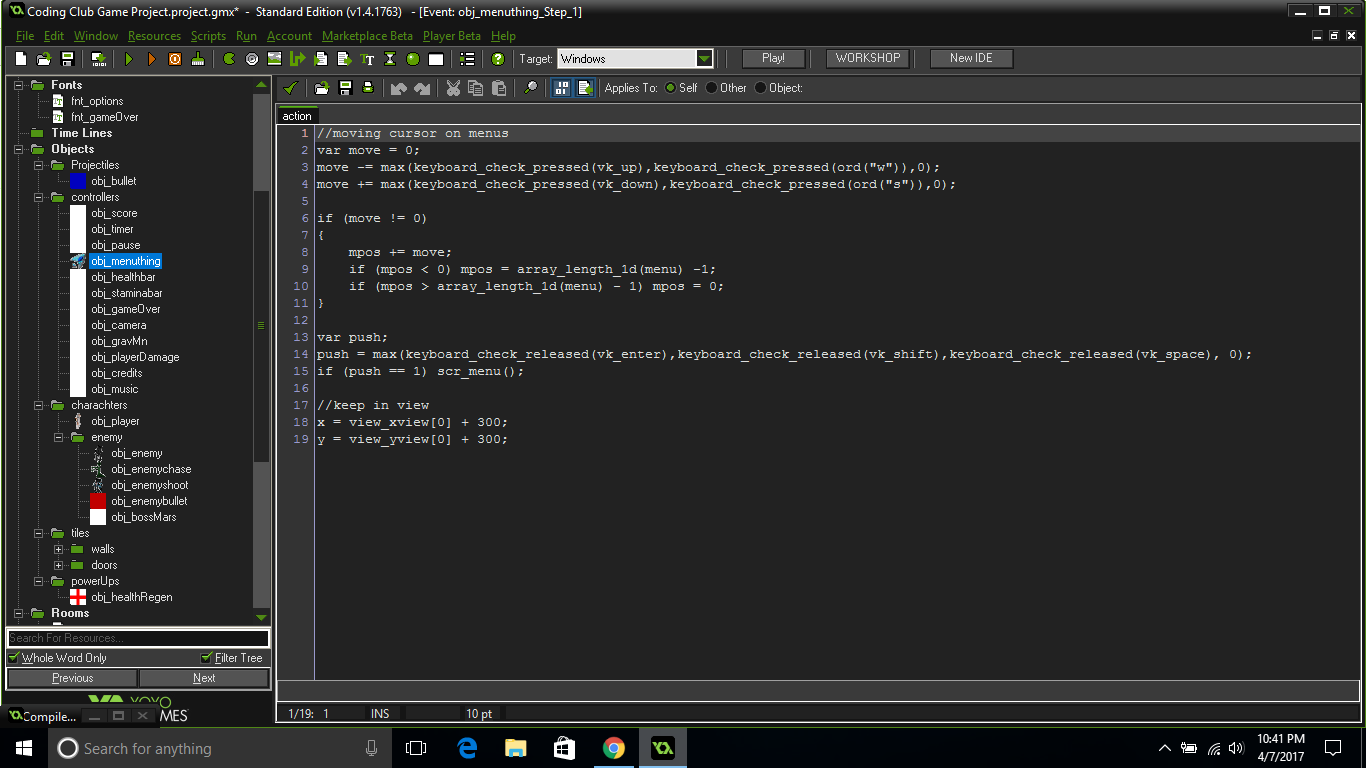Start the game in debug mode
Viewport: 1366px width, 768px height.
pos(153,58)
